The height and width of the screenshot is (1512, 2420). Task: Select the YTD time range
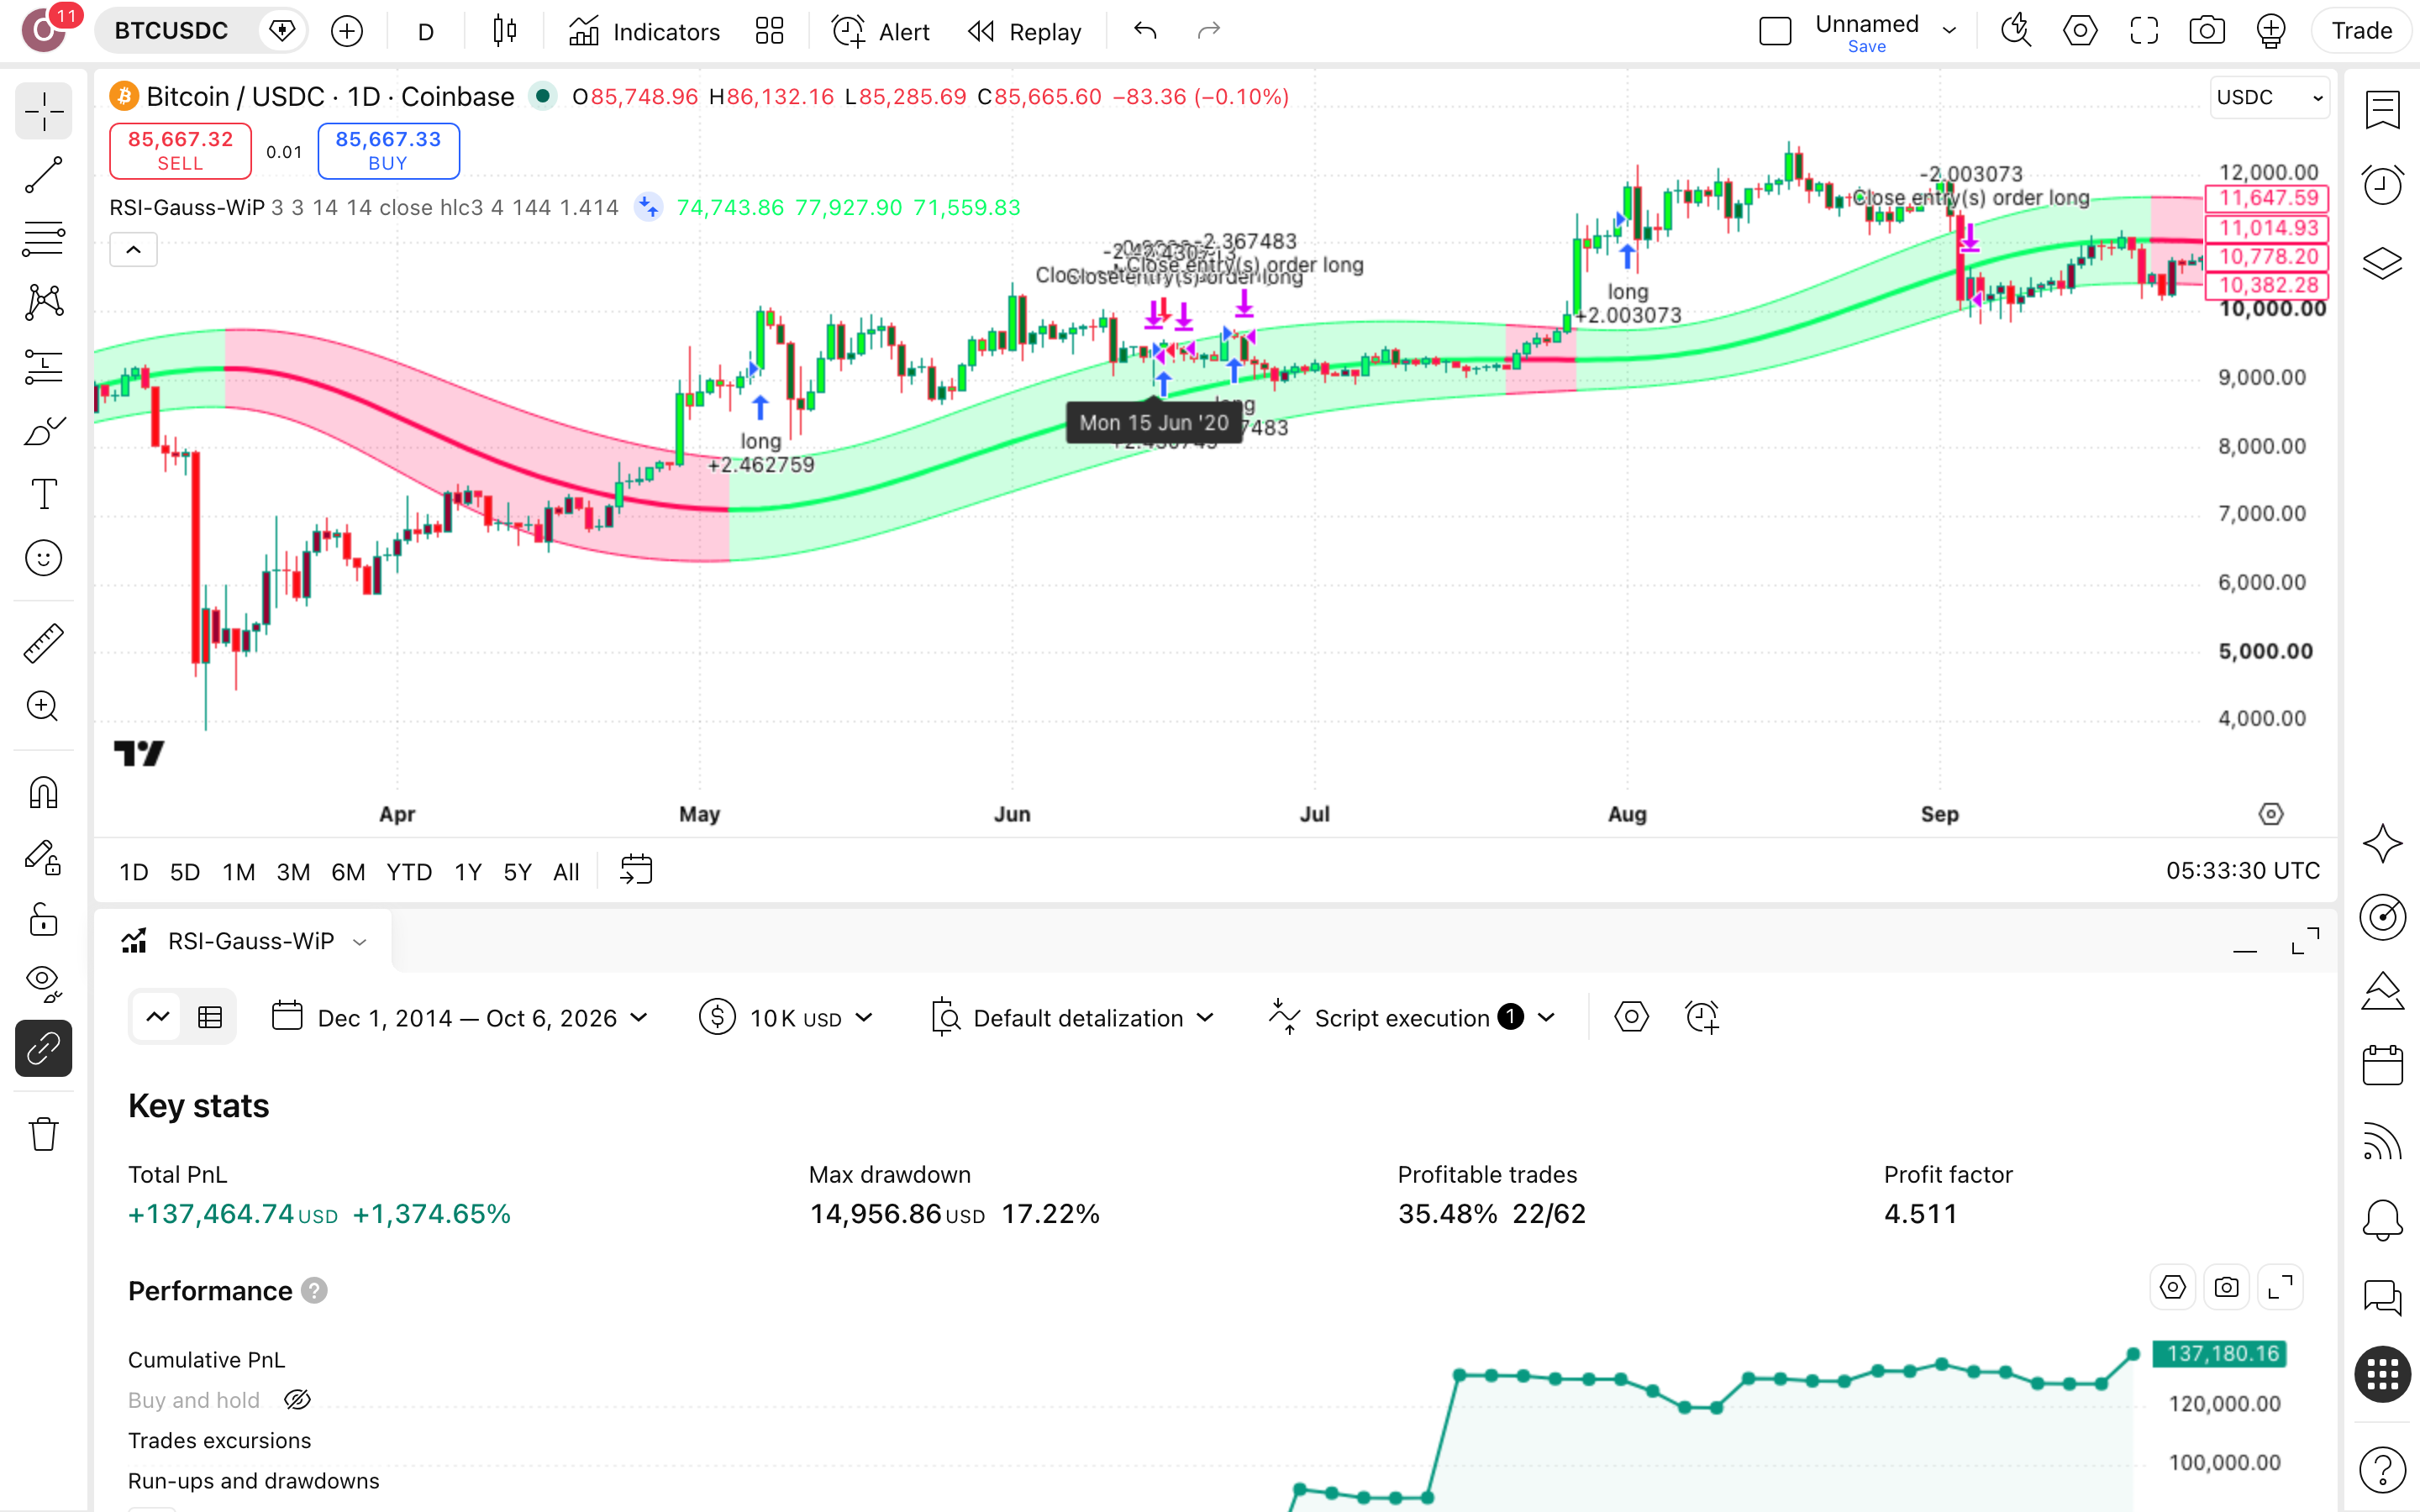tap(409, 872)
